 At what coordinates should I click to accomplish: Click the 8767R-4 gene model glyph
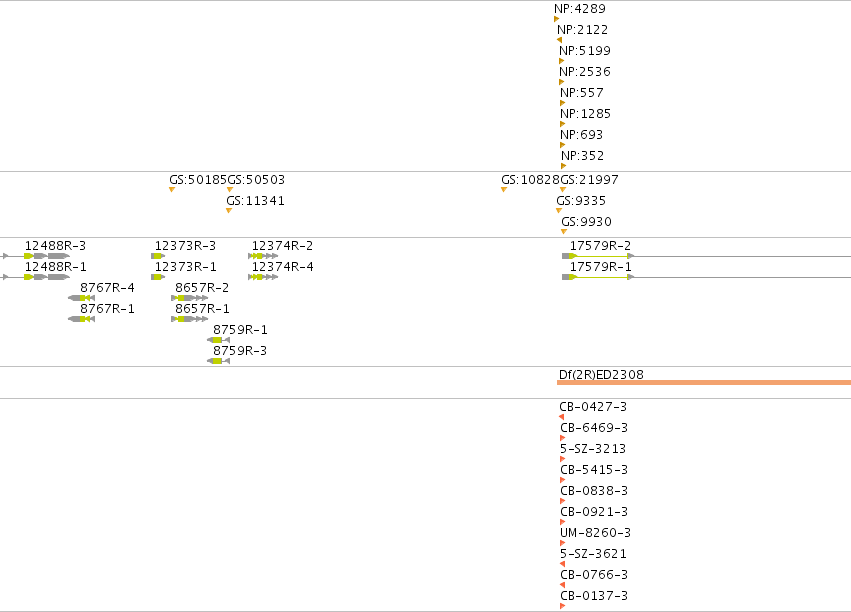(x=81, y=298)
